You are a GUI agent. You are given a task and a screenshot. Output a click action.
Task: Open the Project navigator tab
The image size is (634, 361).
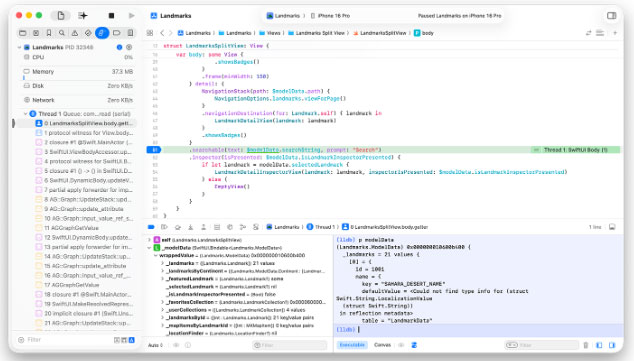pyautogui.click(x=23, y=33)
